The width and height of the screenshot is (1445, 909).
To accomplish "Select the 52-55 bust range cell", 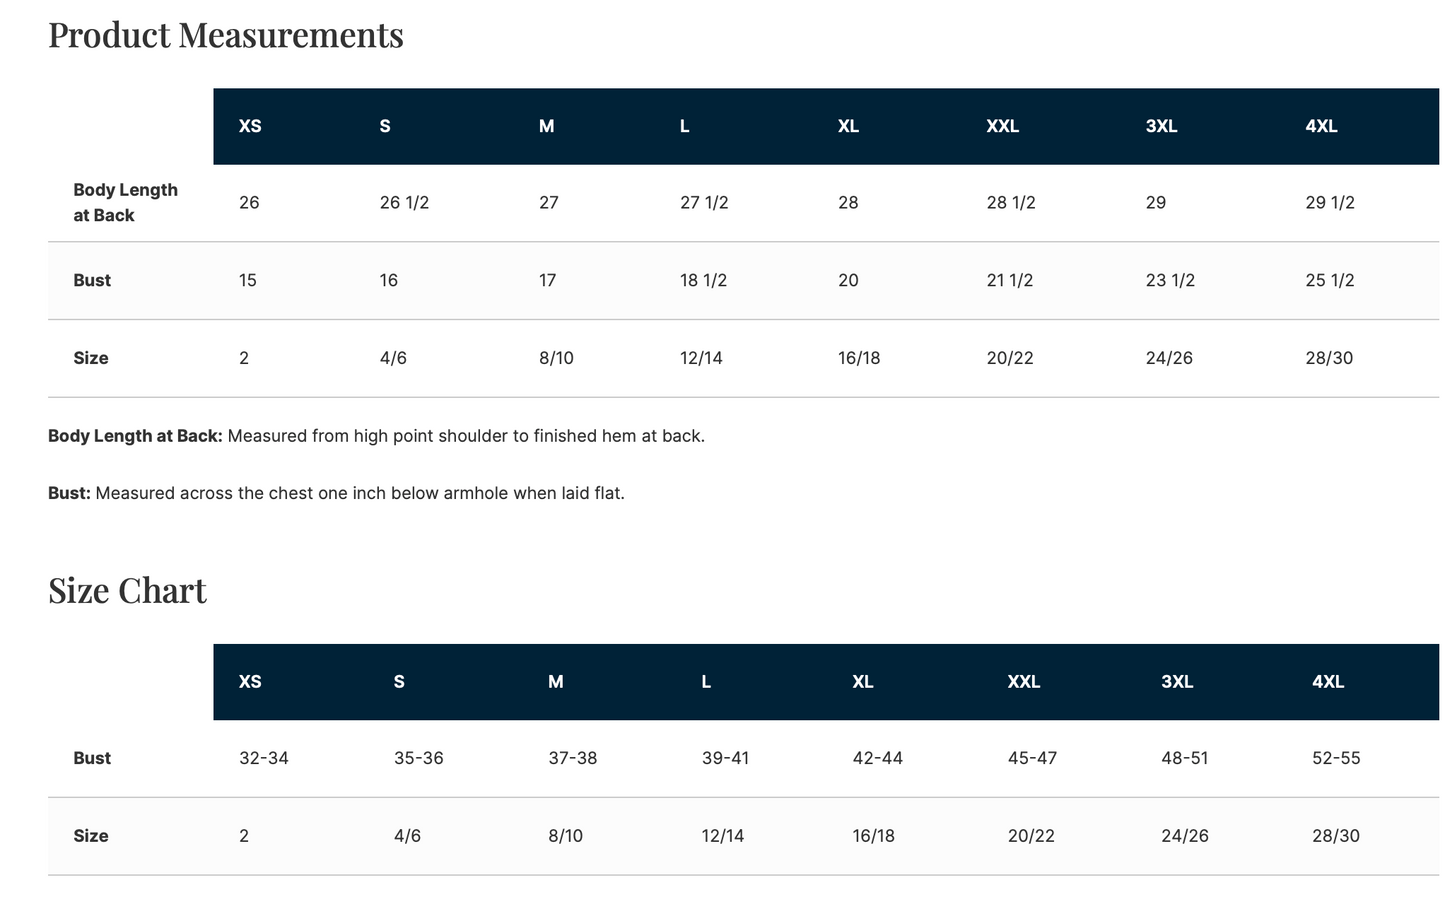I will pos(1336,758).
